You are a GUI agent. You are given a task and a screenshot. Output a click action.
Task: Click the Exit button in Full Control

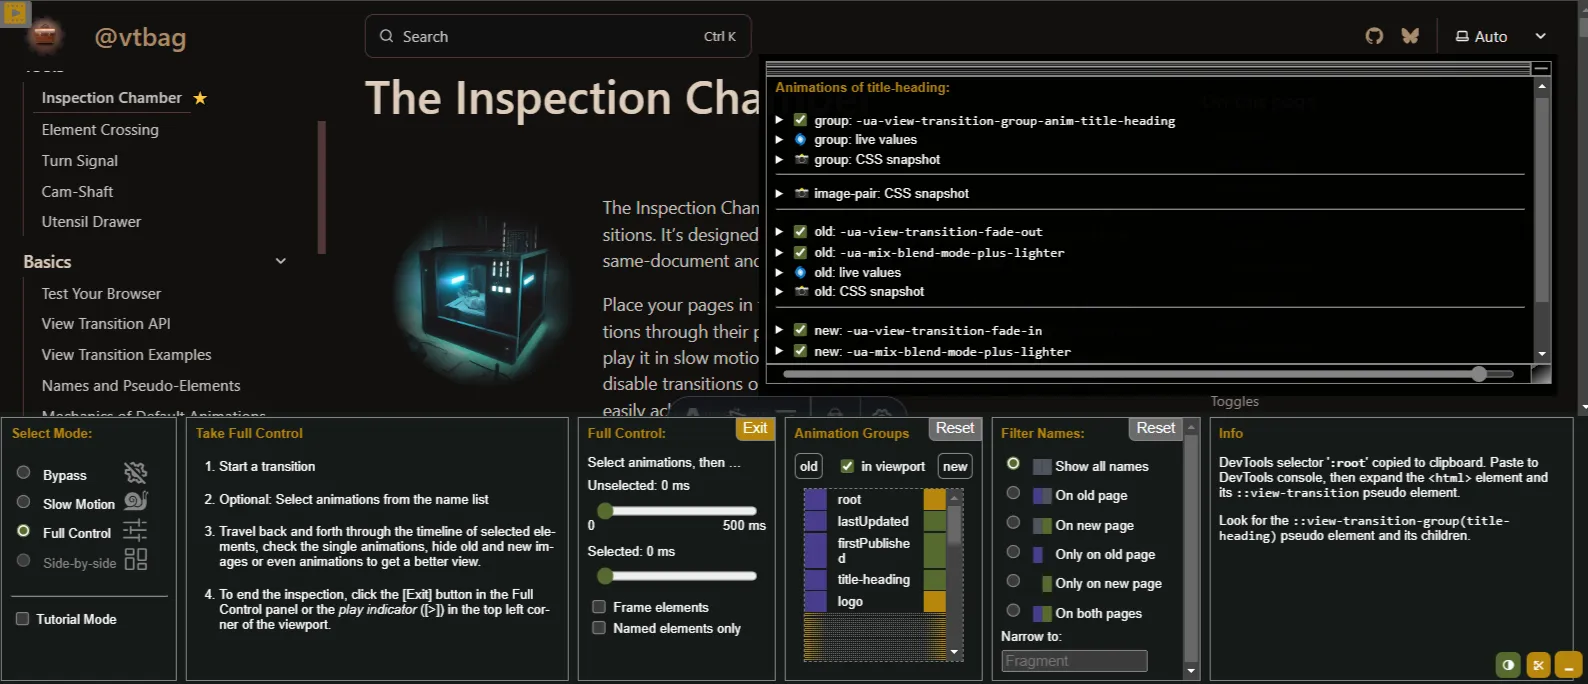pos(755,428)
